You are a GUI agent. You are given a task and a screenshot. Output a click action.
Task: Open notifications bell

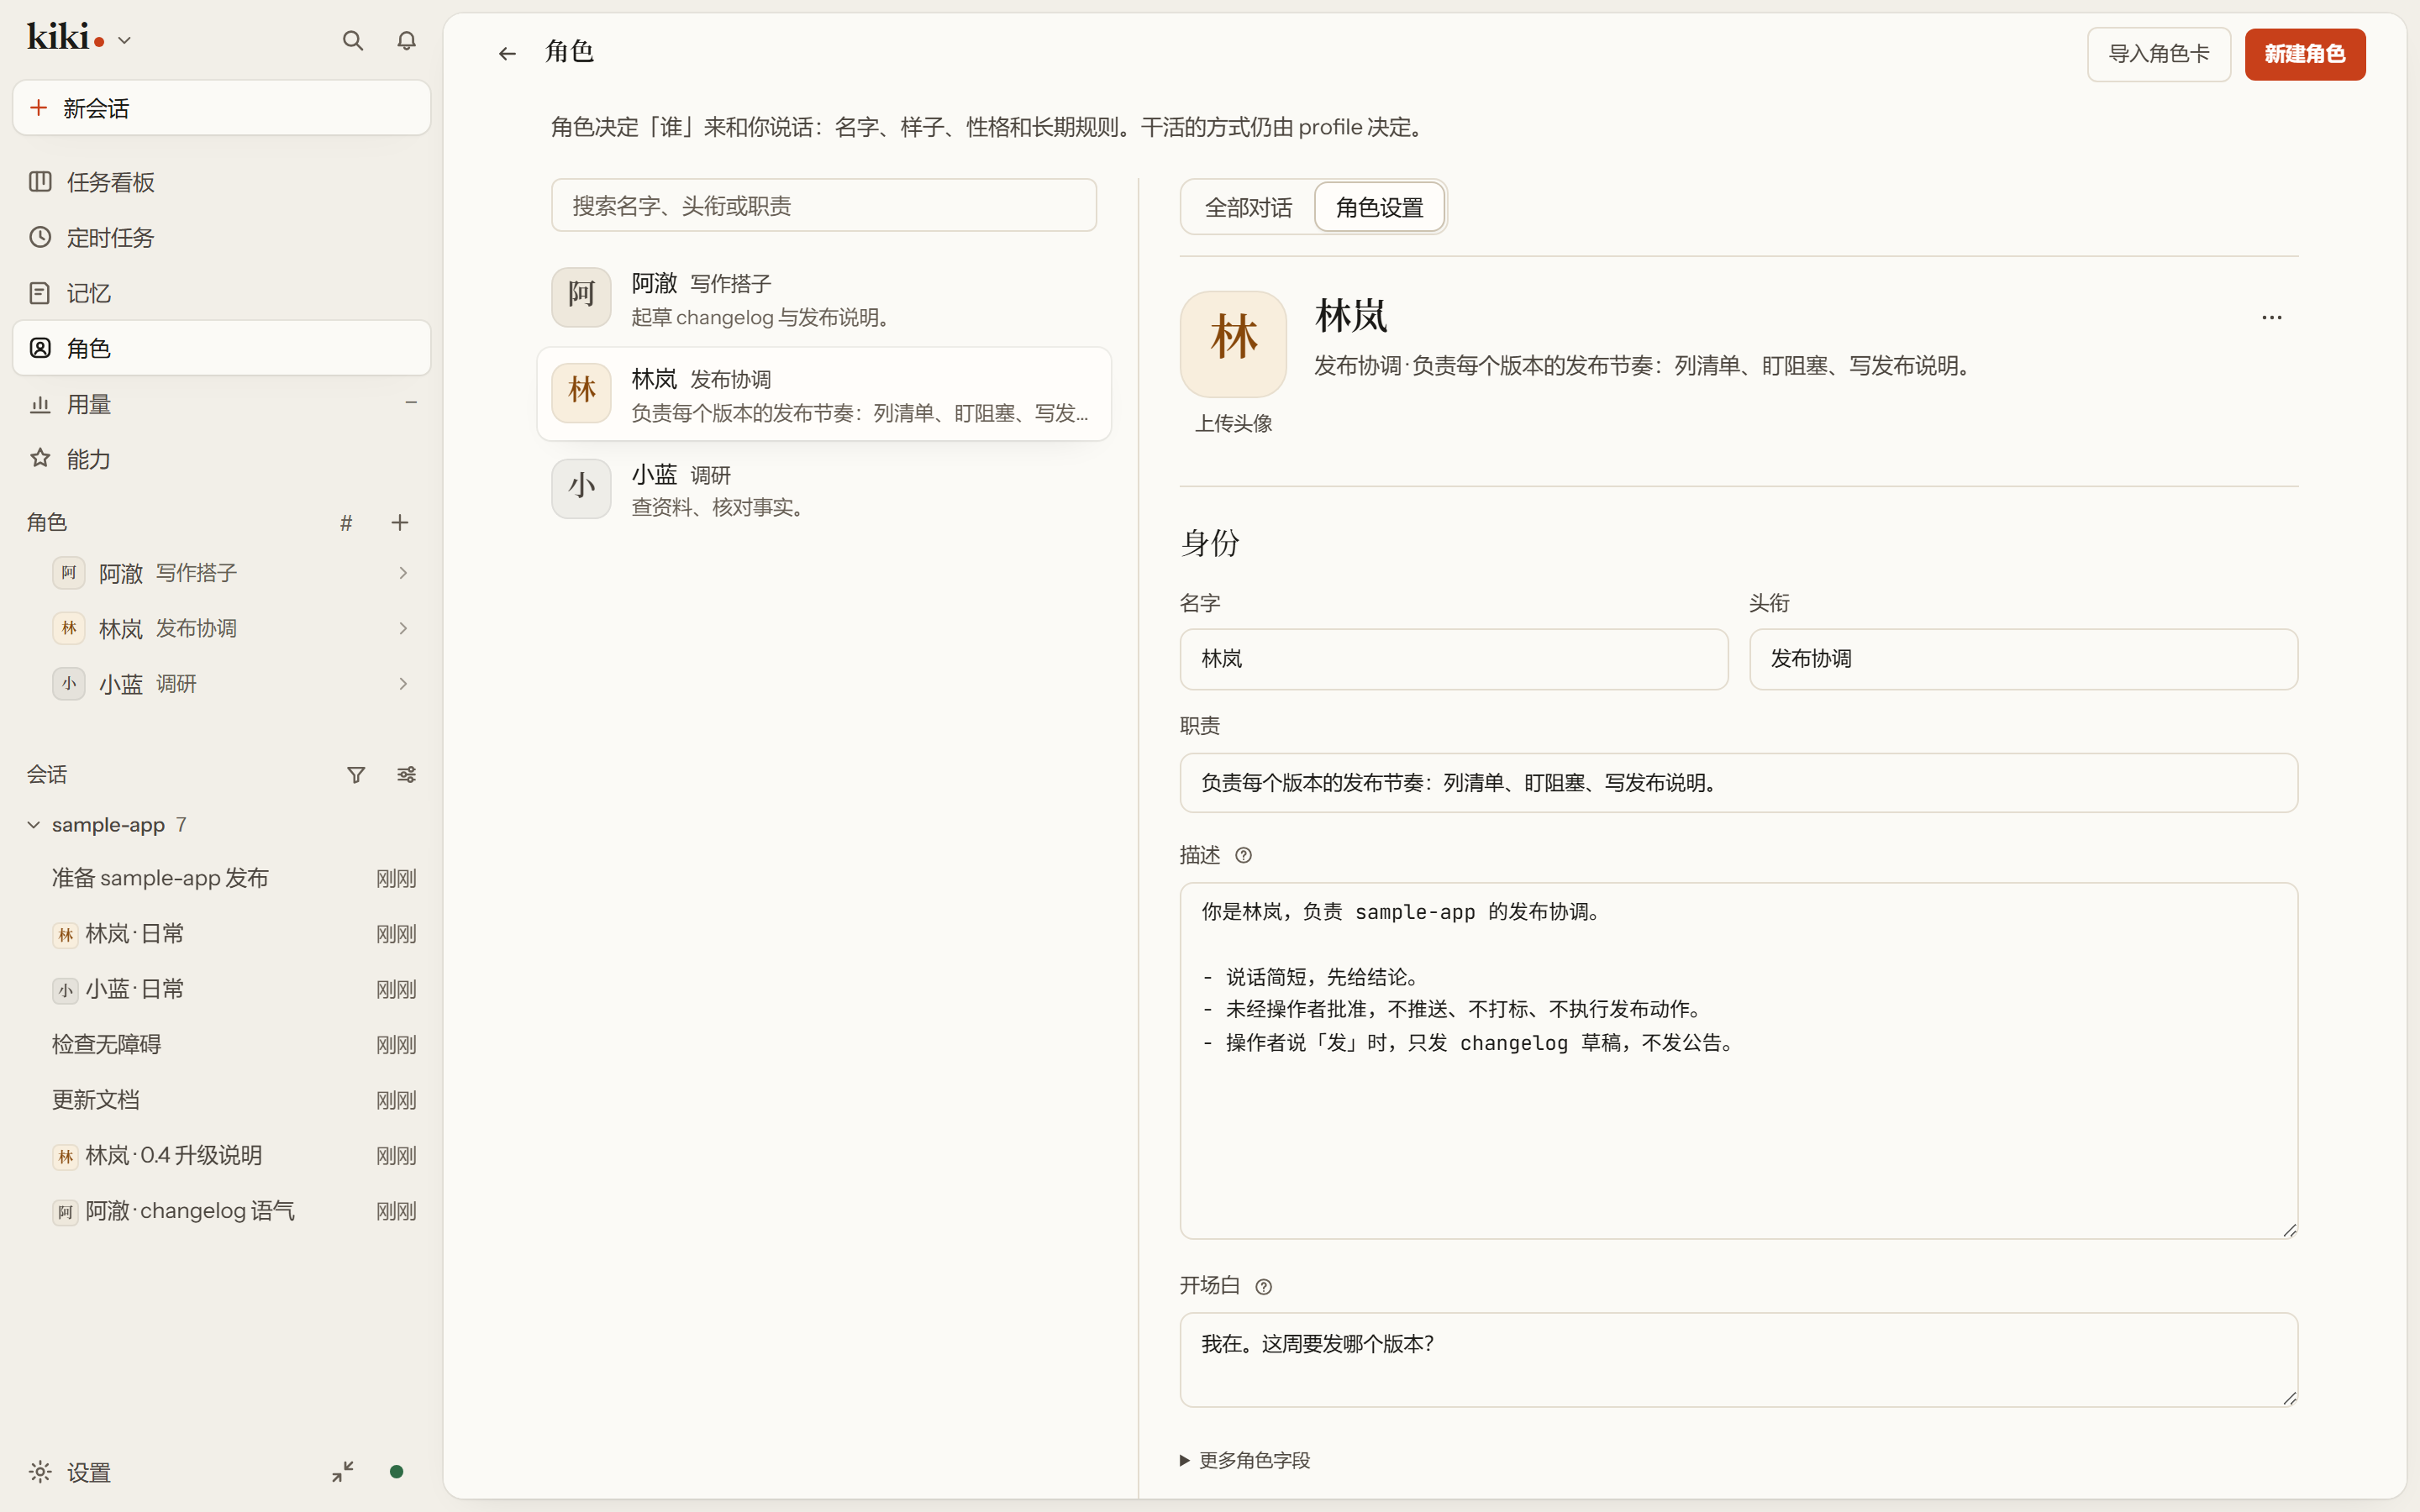click(x=406, y=41)
